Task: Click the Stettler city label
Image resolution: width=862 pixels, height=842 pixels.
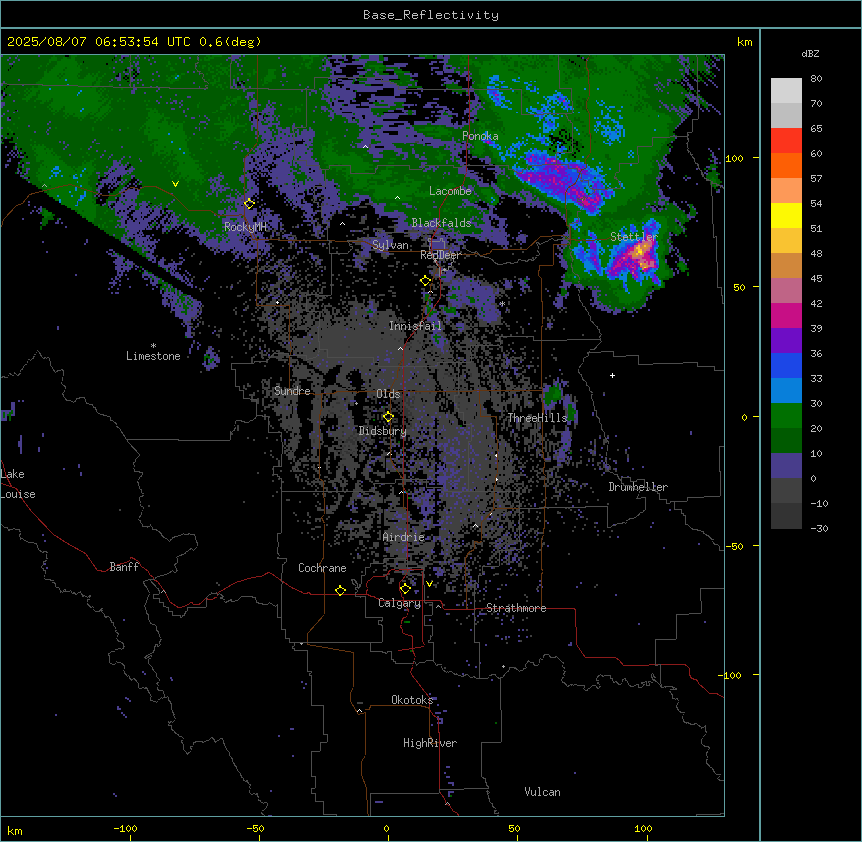Action: [634, 237]
